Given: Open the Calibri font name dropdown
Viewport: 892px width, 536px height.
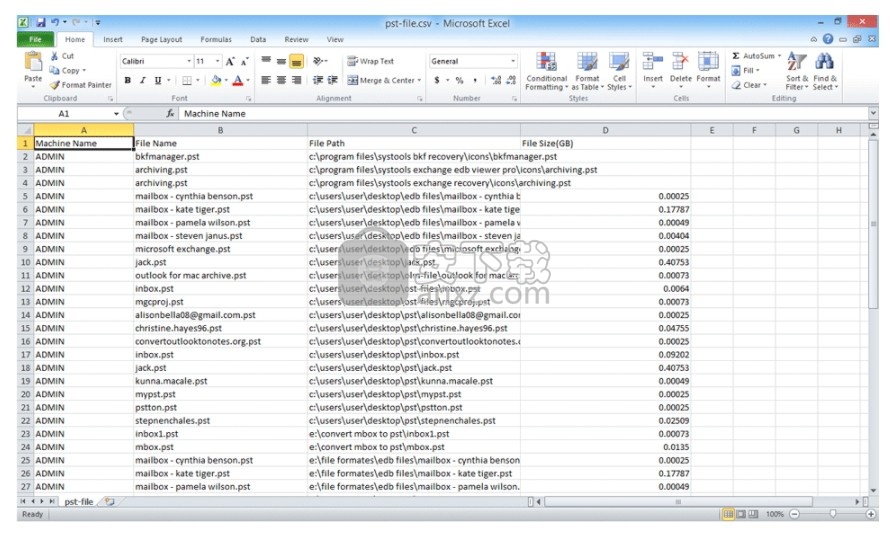Looking at the screenshot, I should [x=189, y=61].
